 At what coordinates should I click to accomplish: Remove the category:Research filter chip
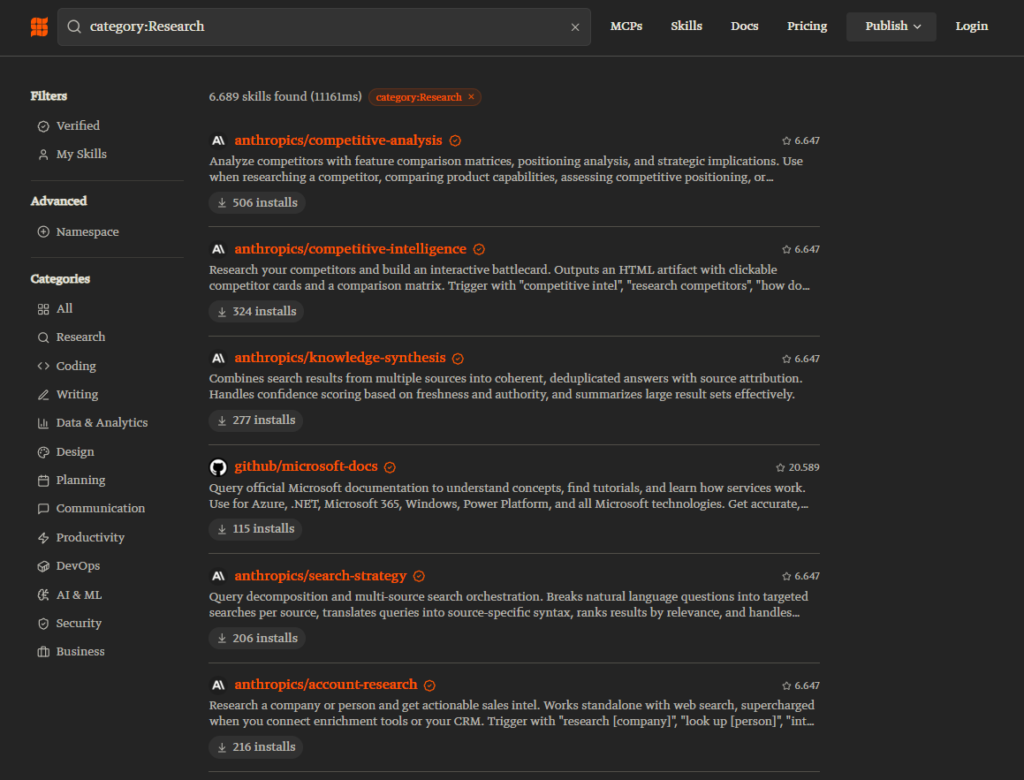(471, 97)
